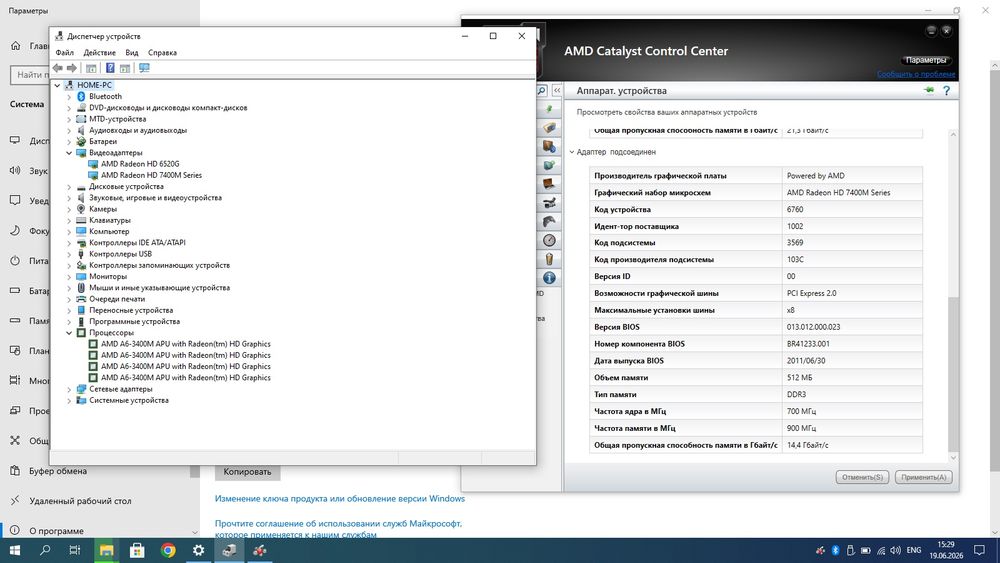Click the Windows Start button

[x=15, y=550]
